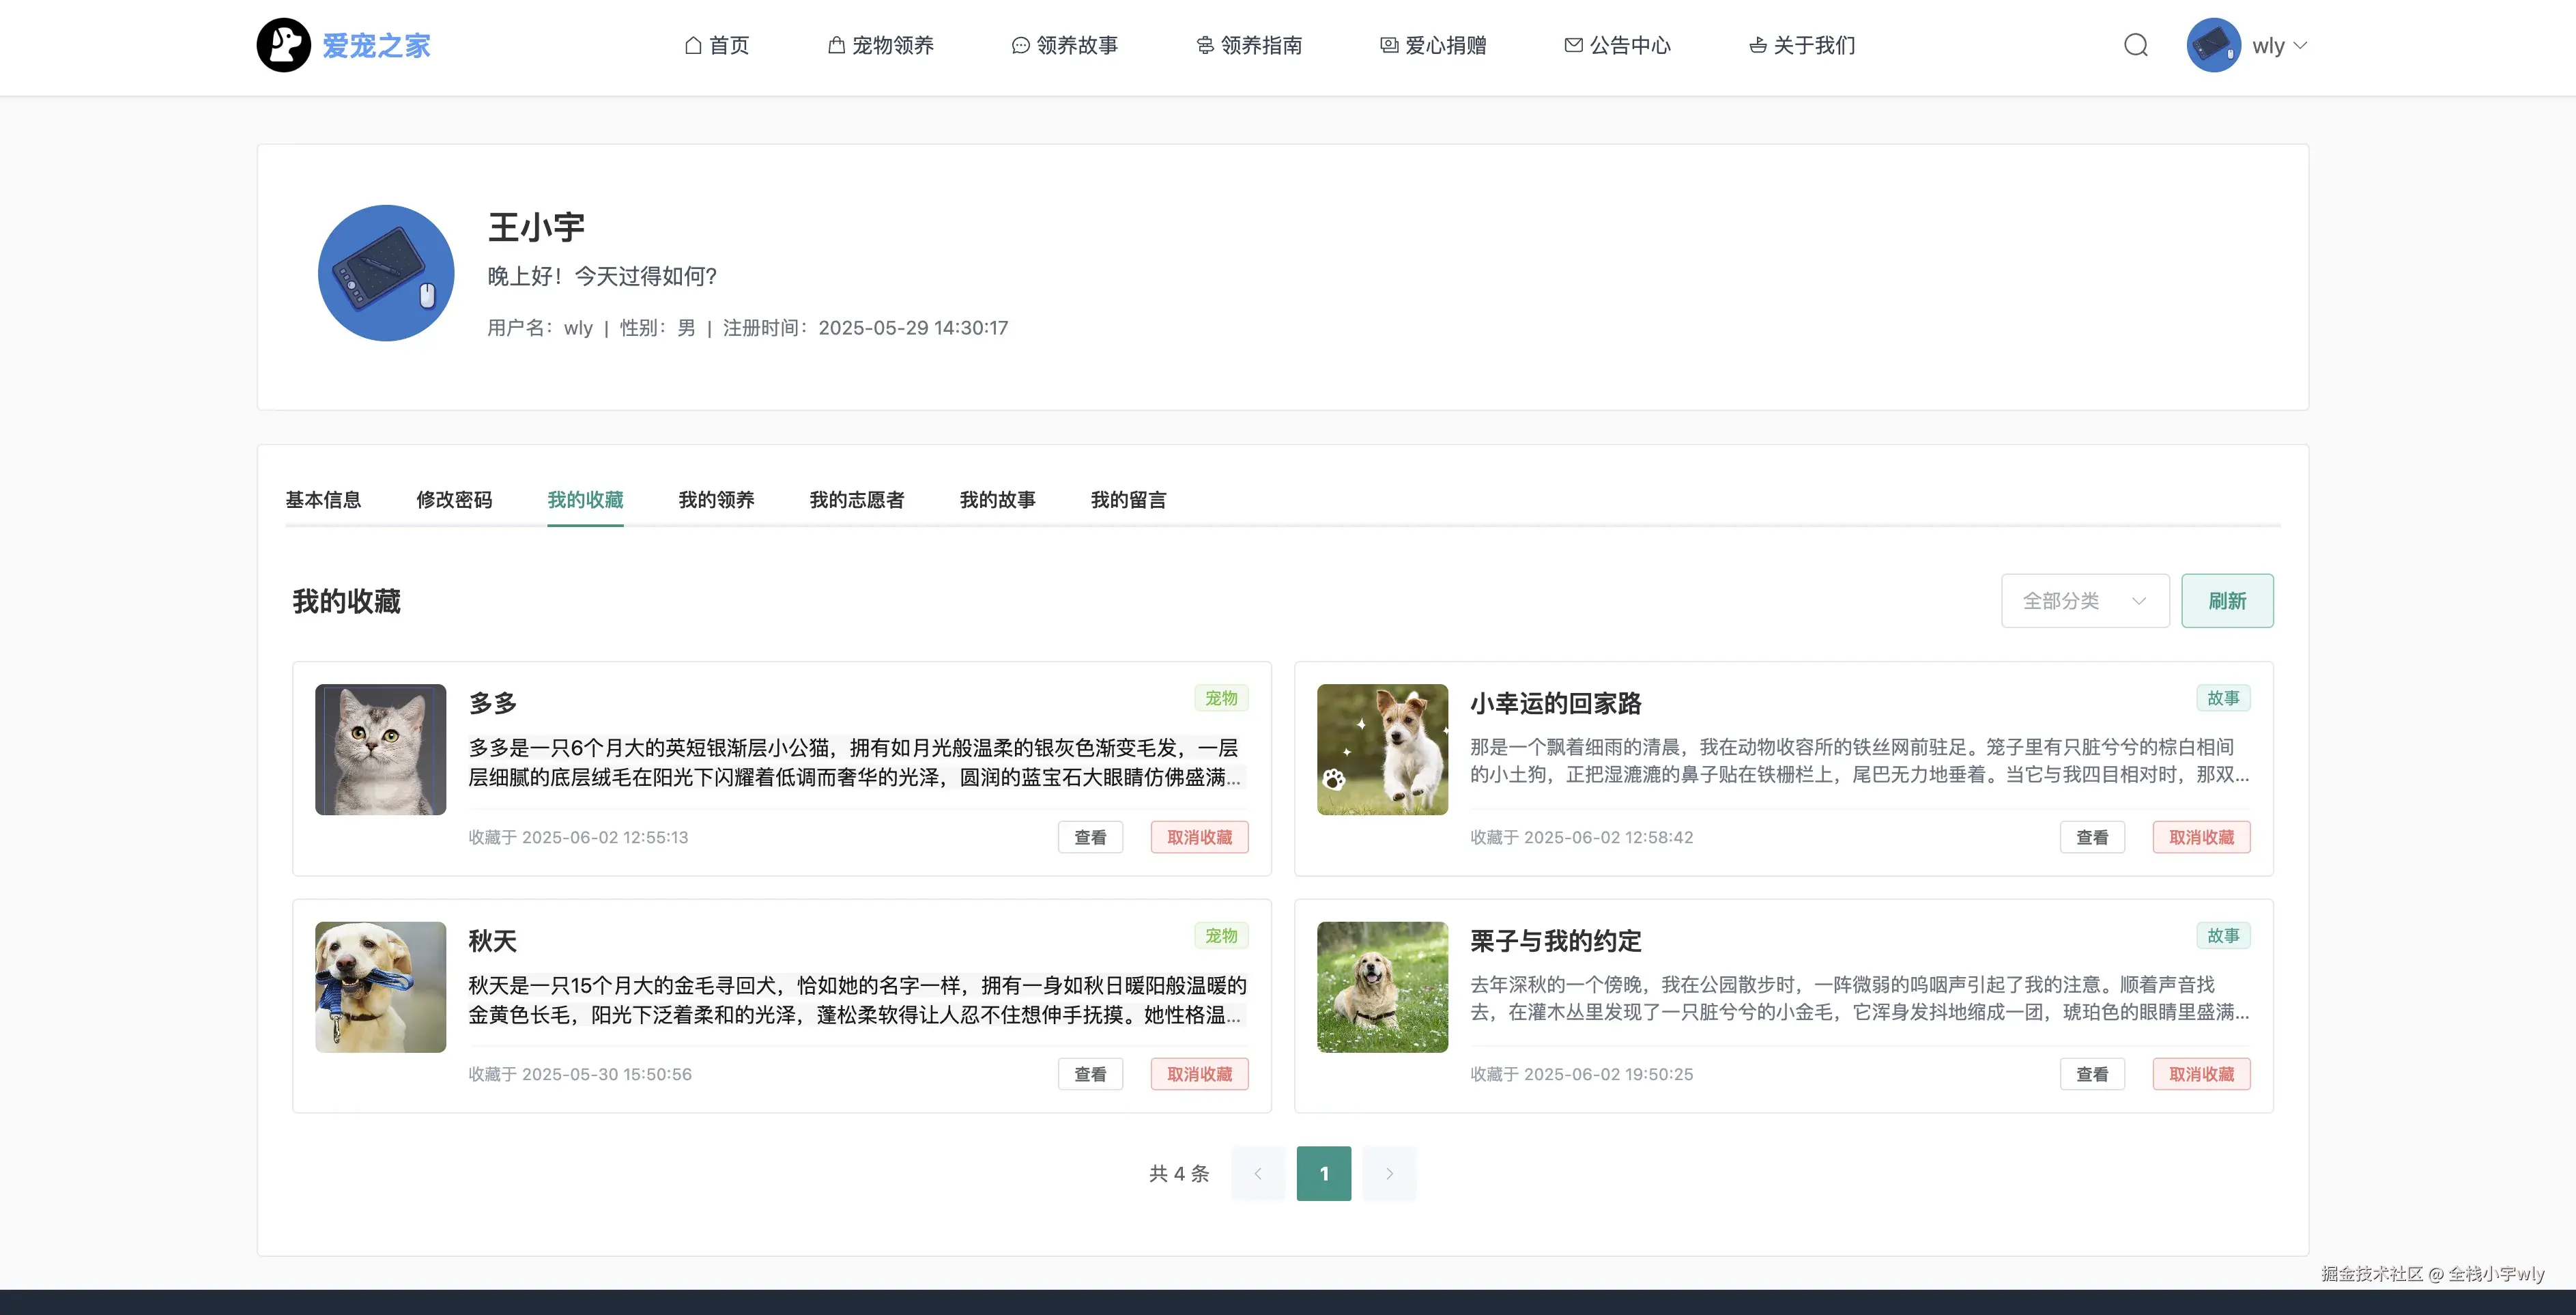Select the 基本信息 tab
The image size is (2576, 1315).
(x=323, y=499)
